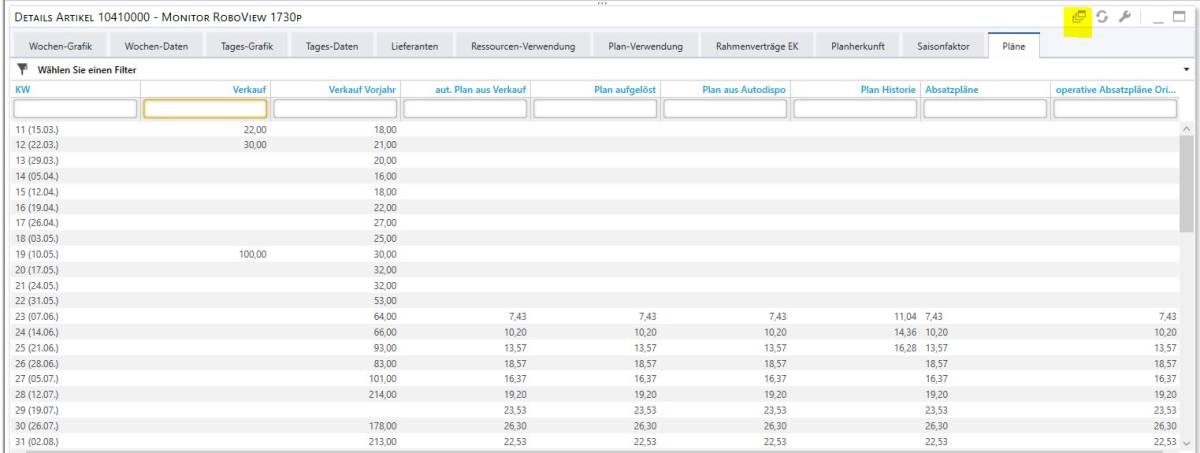1200x453 pixels.
Task: Focus the Verkauf Vorjahr filter field
Action: 335,109
